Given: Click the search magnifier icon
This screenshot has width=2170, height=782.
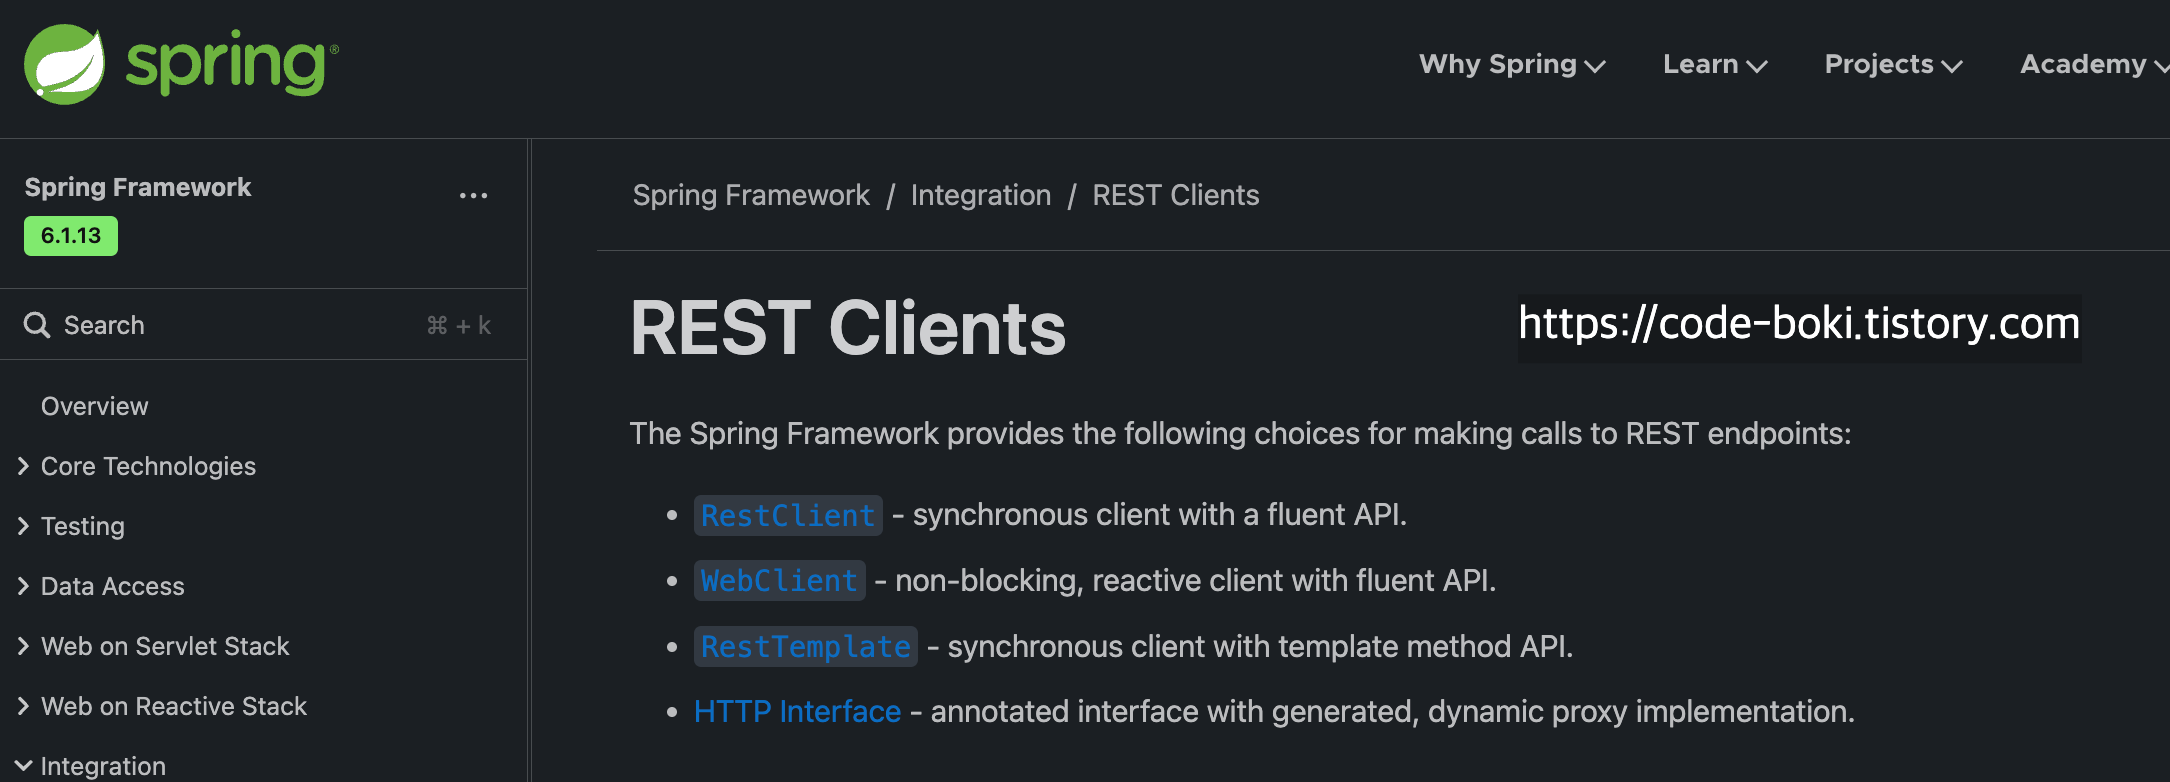Looking at the screenshot, I should tap(37, 325).
